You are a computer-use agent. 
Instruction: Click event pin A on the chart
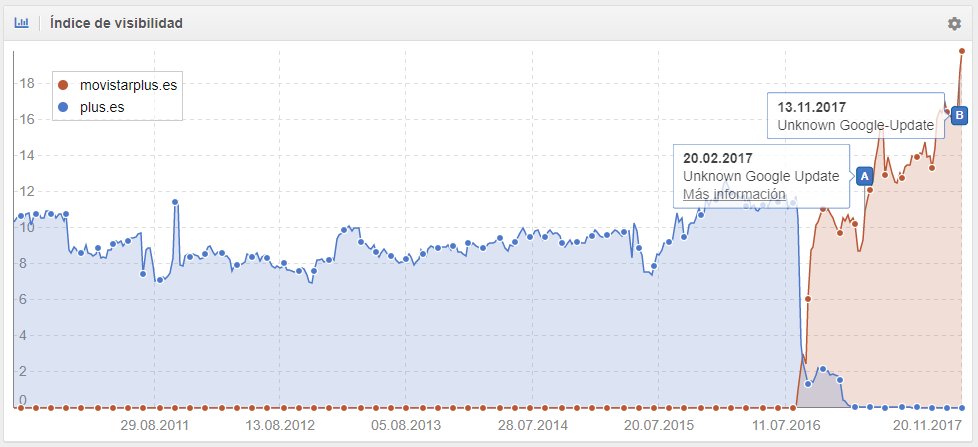point(863,175)
